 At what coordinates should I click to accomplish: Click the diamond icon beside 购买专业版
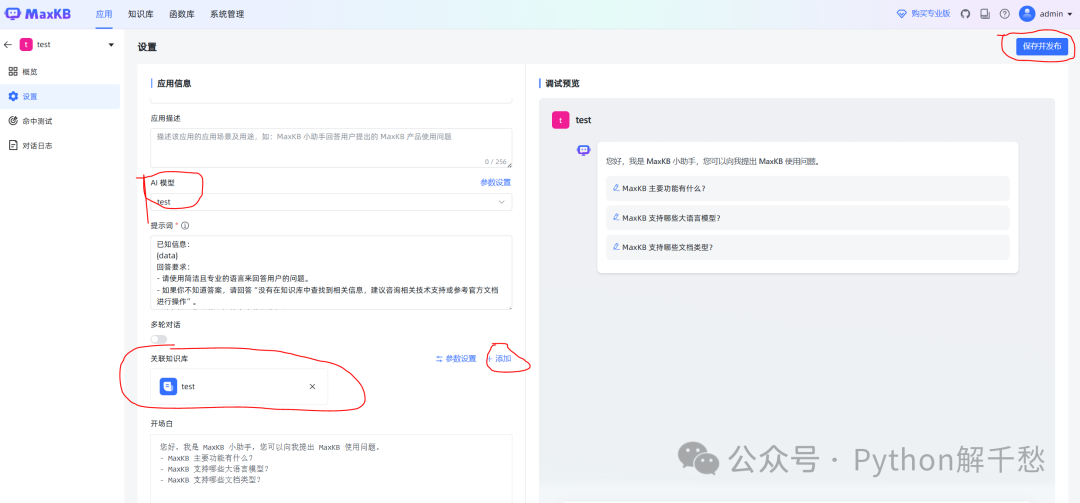902,14
